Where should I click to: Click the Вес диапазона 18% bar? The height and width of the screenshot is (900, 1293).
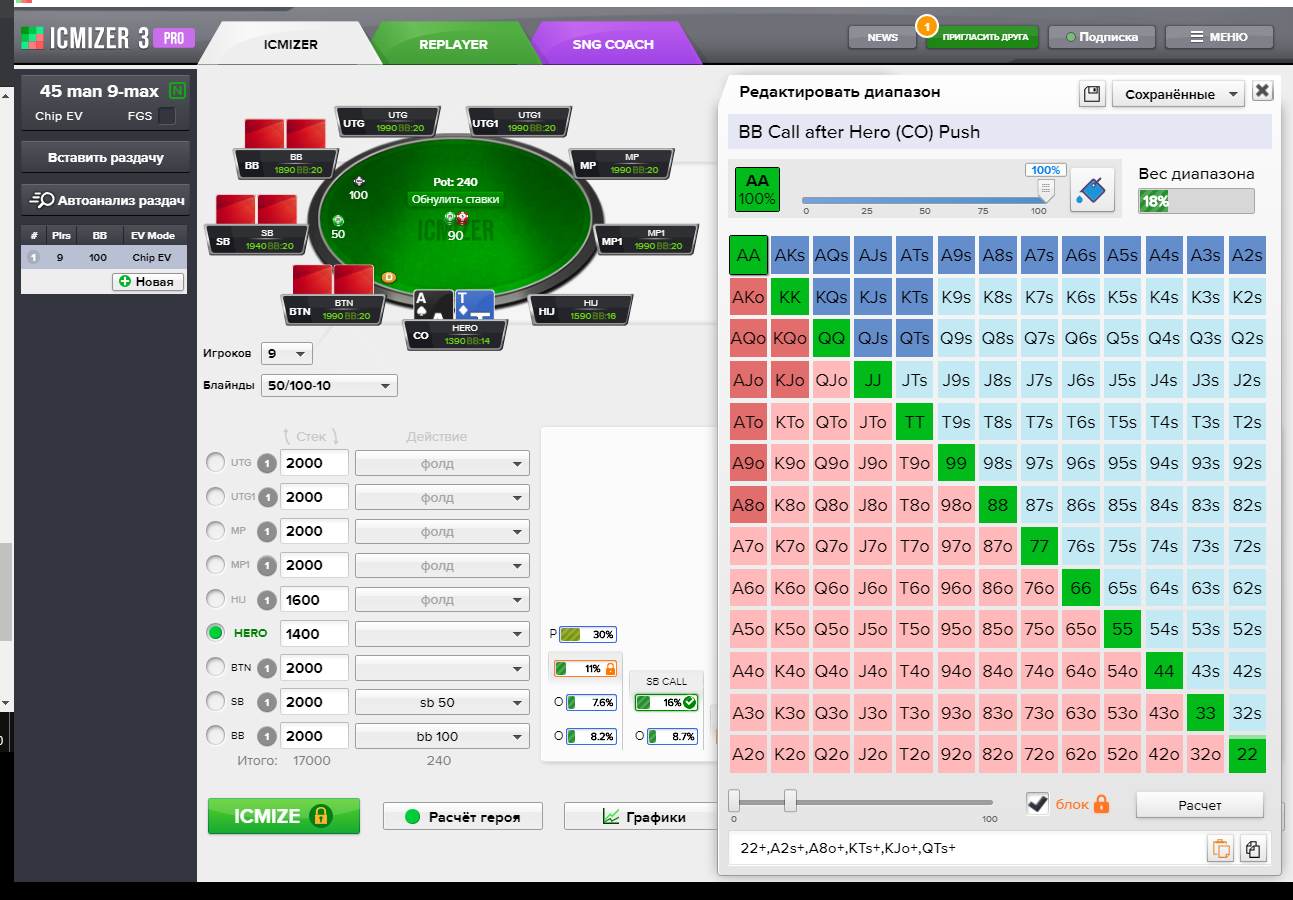tap(1196, 201)
